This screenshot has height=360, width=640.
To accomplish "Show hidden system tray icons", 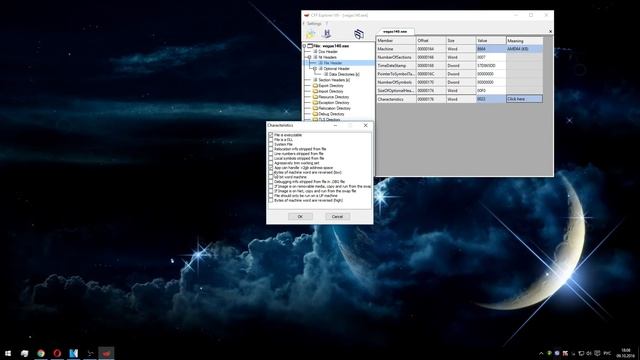I will 541,353.
